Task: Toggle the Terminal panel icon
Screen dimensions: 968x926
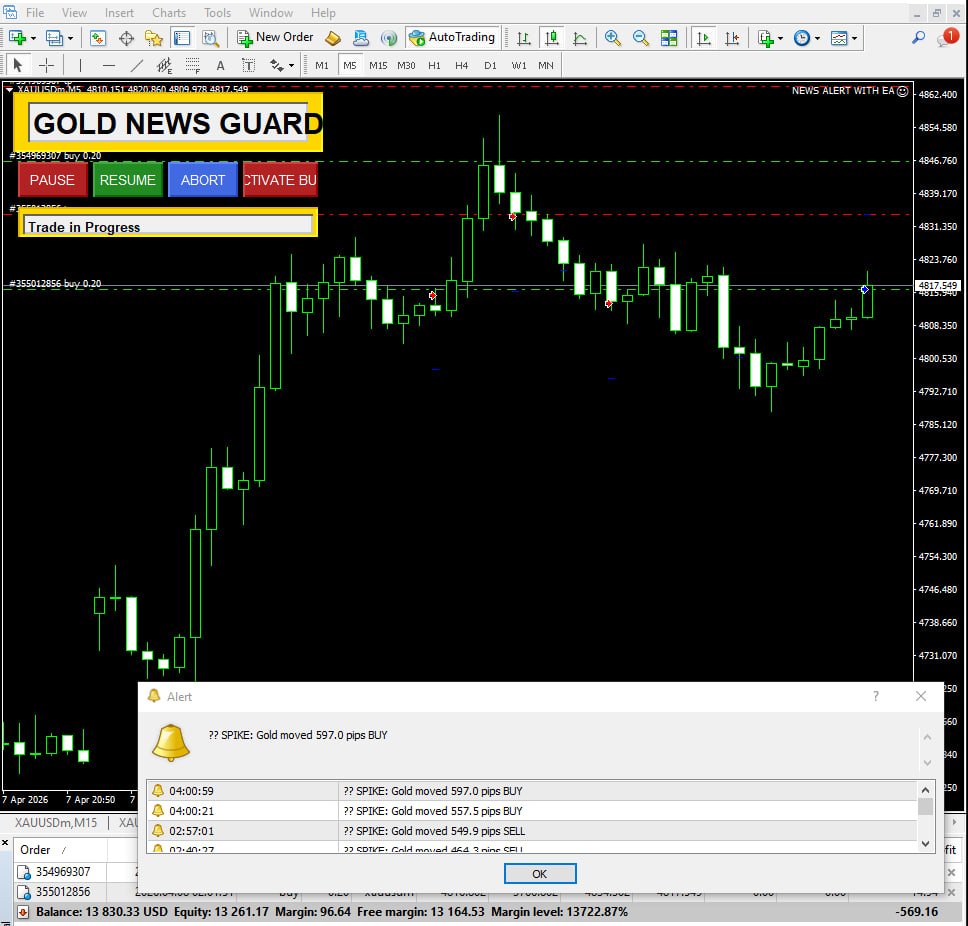Action: click(182, 38)
